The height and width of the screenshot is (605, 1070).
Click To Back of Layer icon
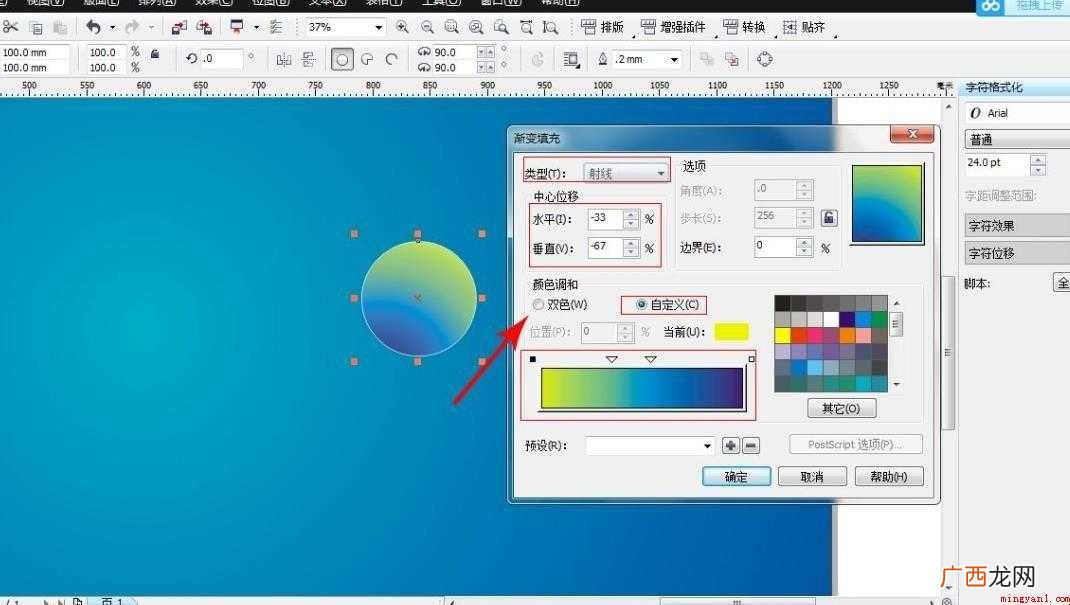[x=732, y=59]
